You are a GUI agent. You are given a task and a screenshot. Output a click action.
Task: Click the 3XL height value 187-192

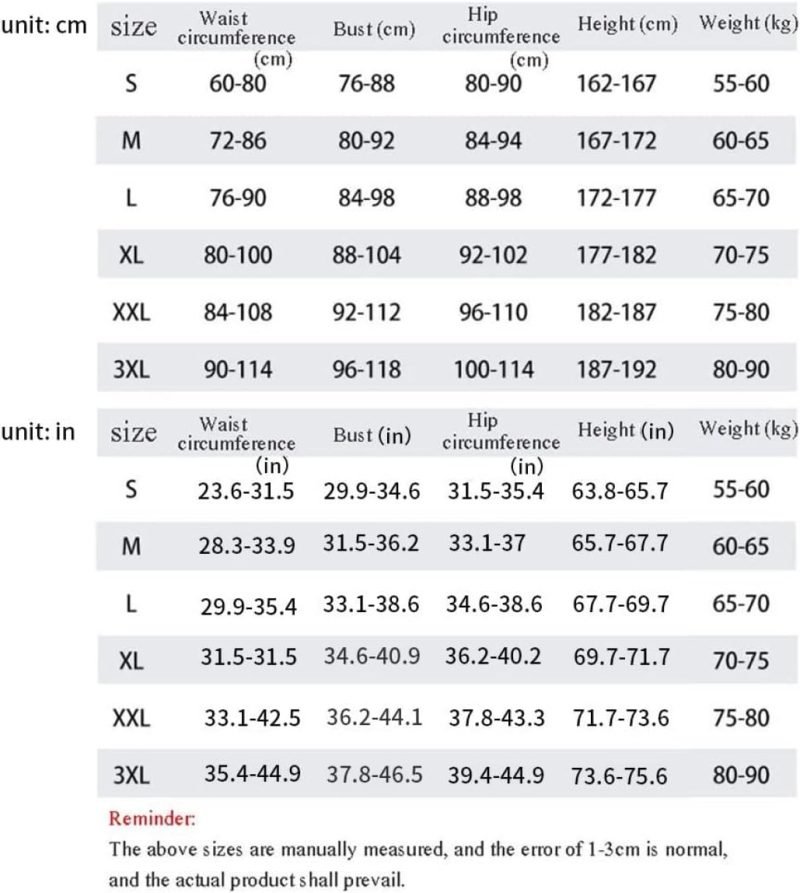coord(622,370)
